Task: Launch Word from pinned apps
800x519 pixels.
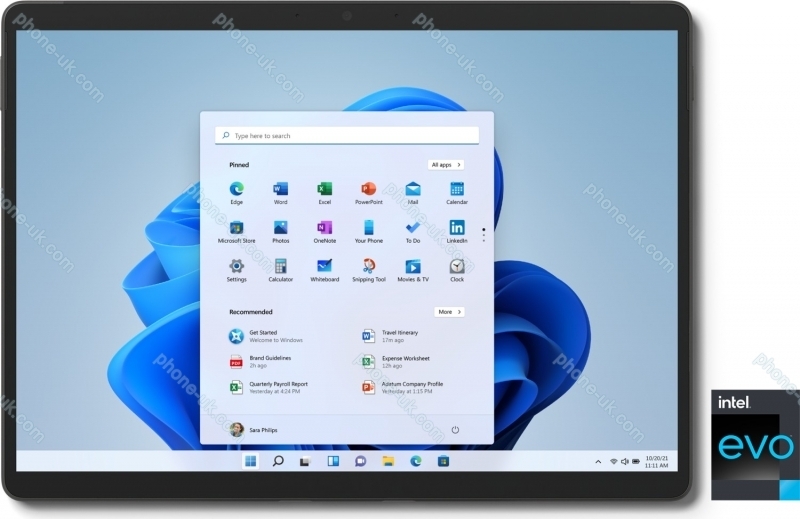Action: pos(281,189)
